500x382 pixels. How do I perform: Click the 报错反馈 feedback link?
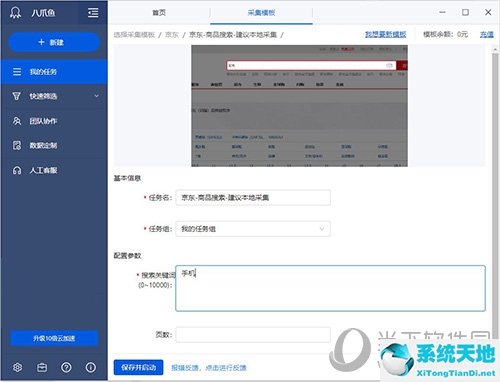209,368
